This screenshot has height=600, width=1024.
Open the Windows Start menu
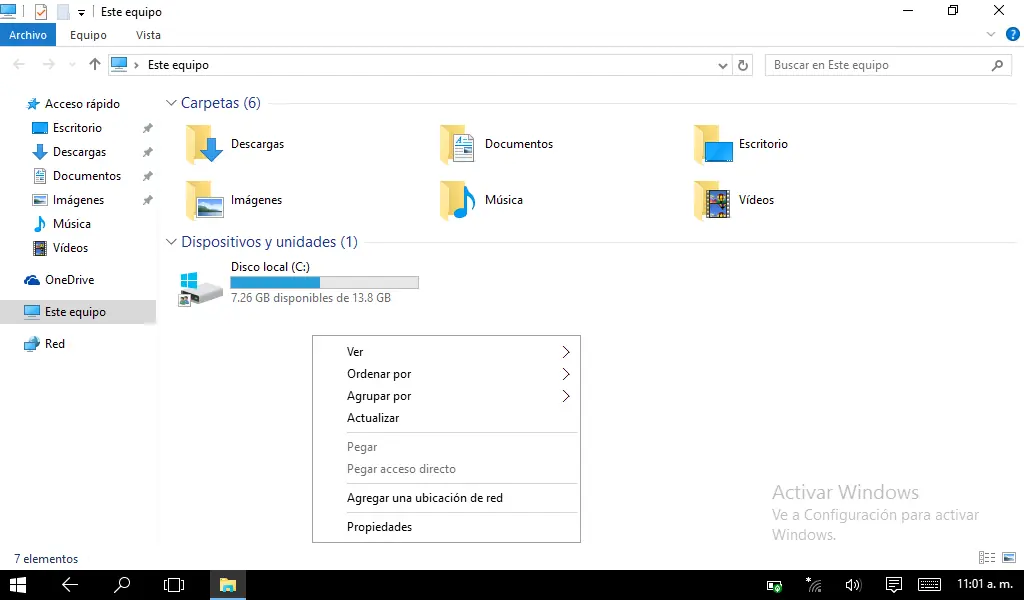click(18, 585)
